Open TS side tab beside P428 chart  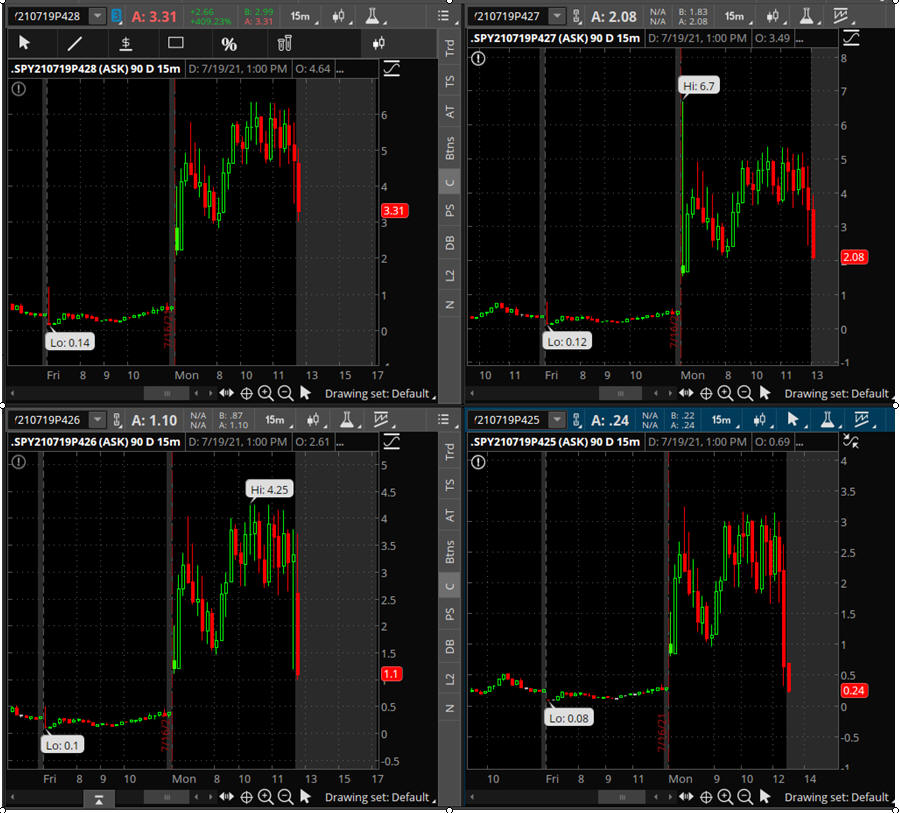(x=449, y=81)
